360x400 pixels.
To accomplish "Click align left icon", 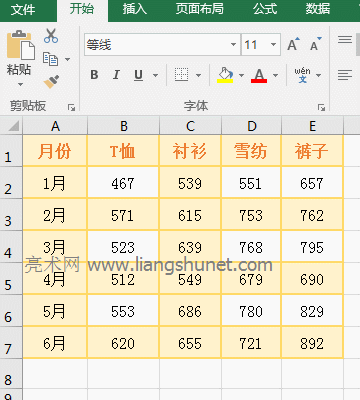I will pos(345,75).
